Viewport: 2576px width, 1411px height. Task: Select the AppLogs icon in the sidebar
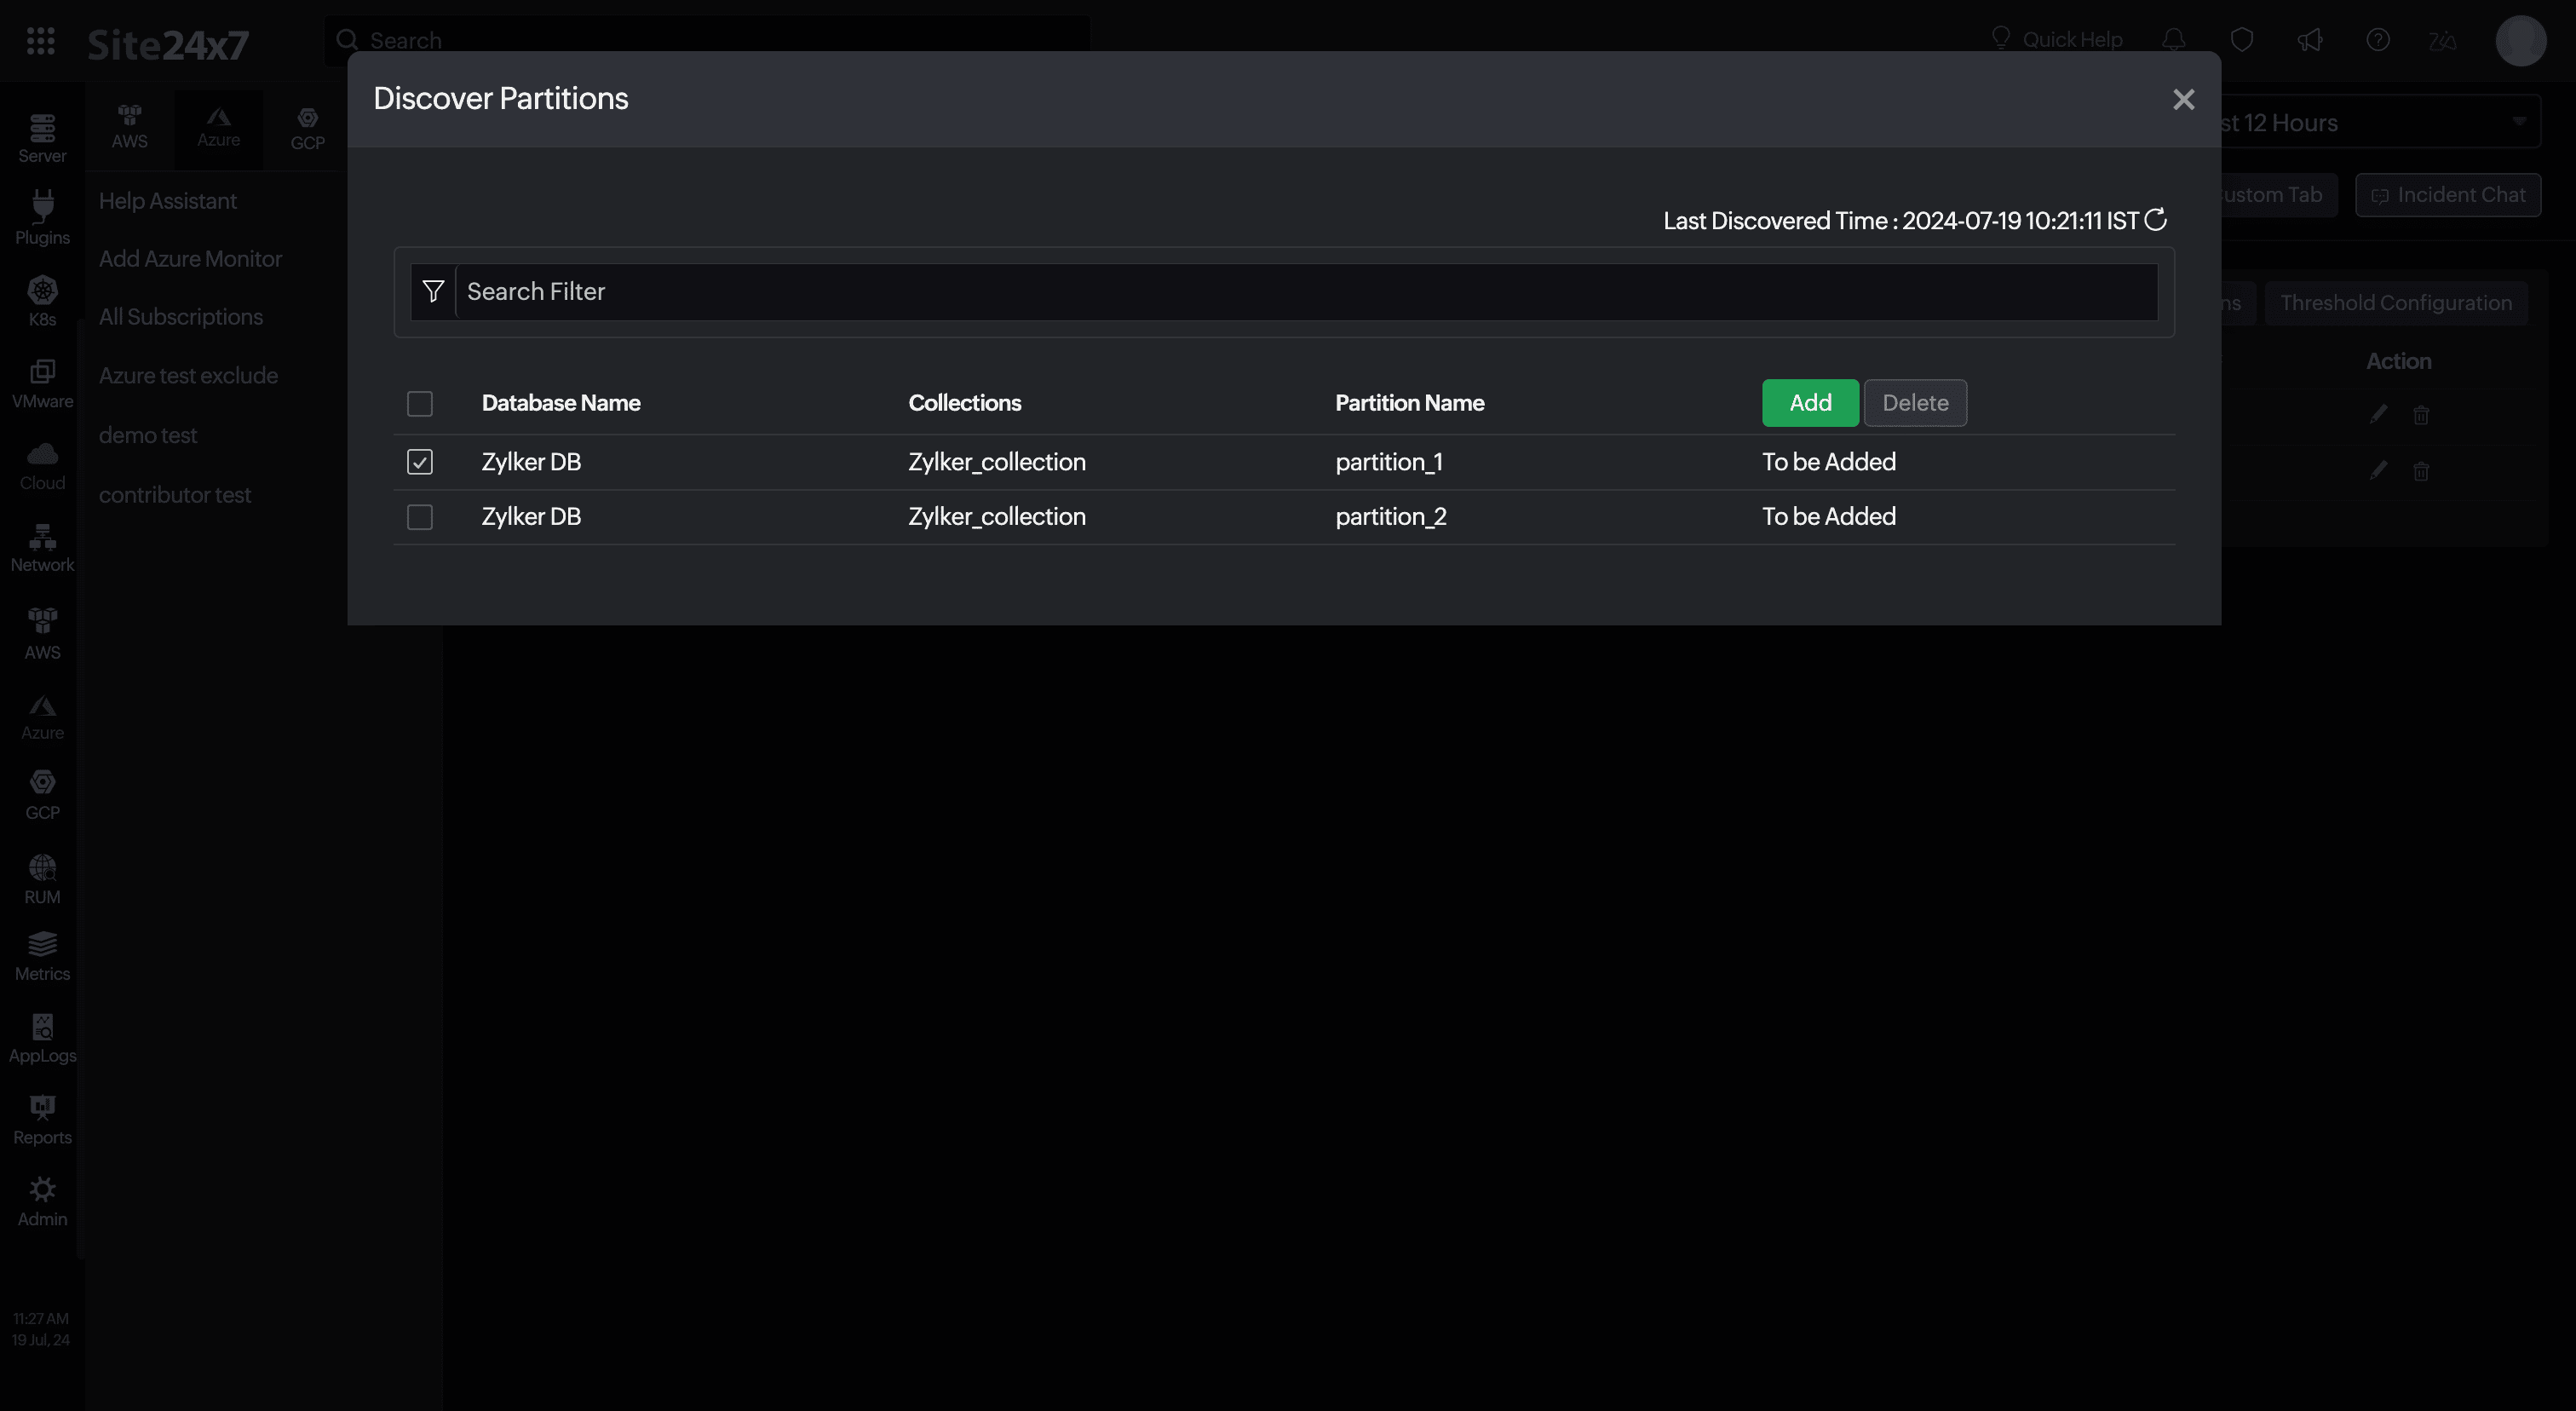(41, 1036)
